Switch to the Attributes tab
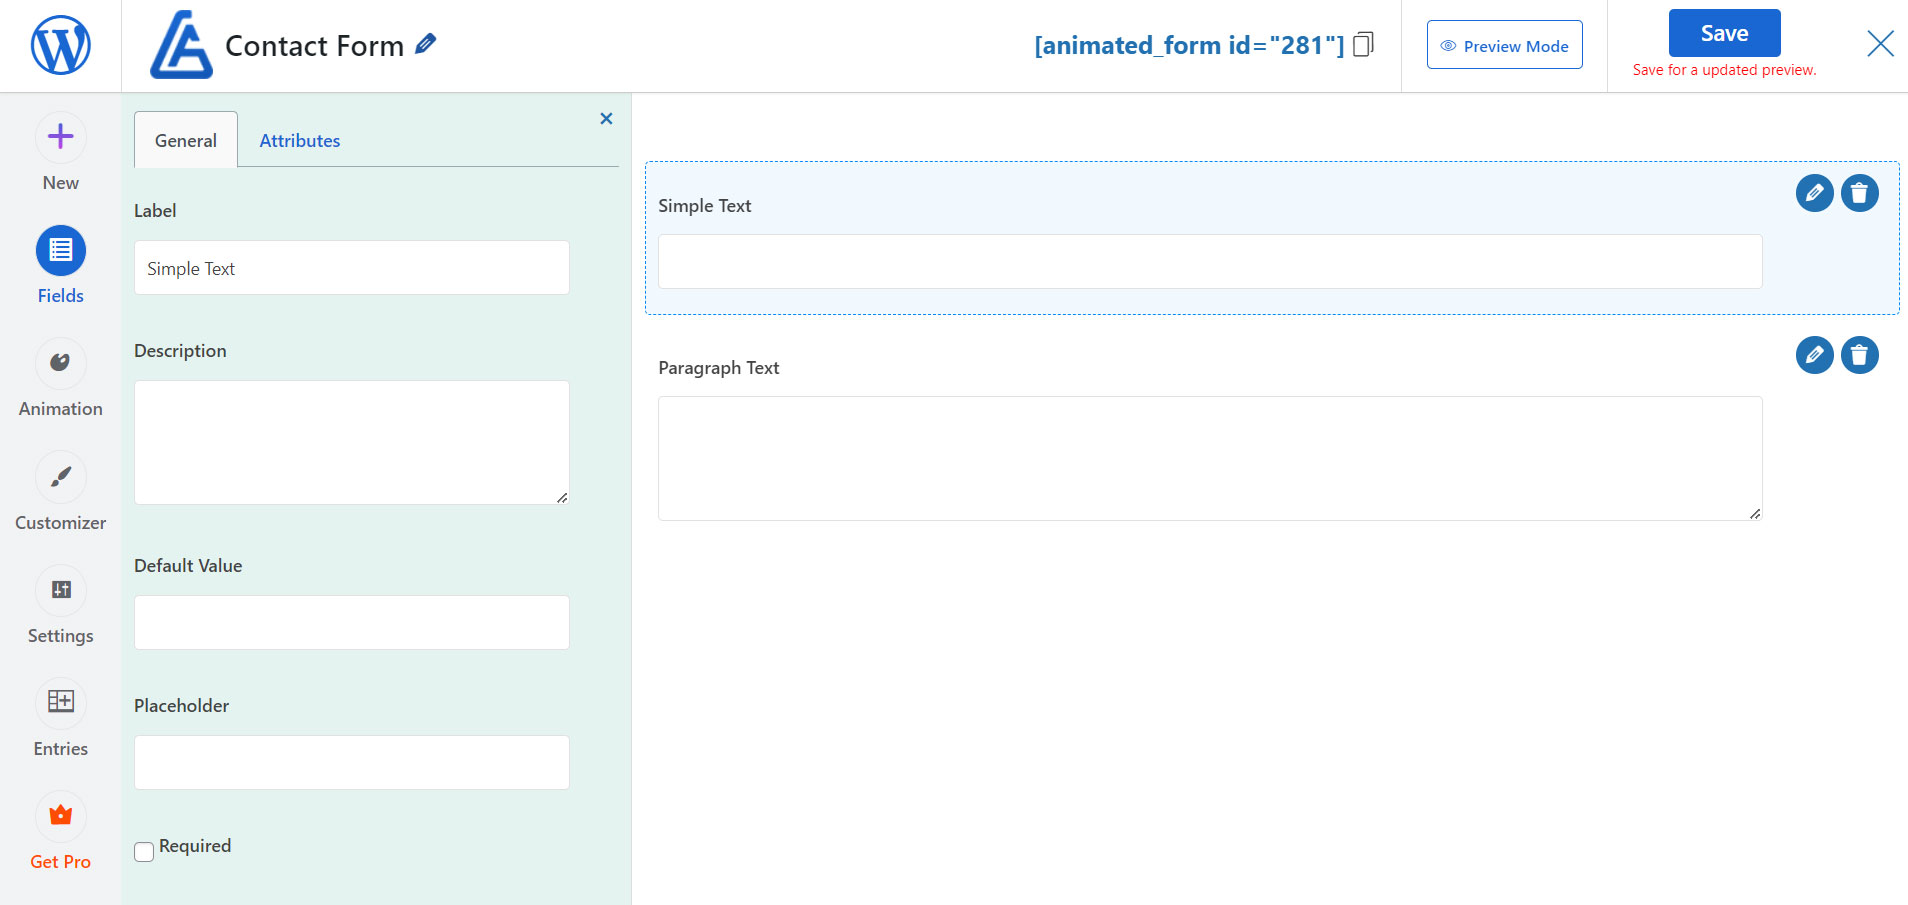This screenshot has width=1908, height=905. pyautogui.click(x=299, y=140)
